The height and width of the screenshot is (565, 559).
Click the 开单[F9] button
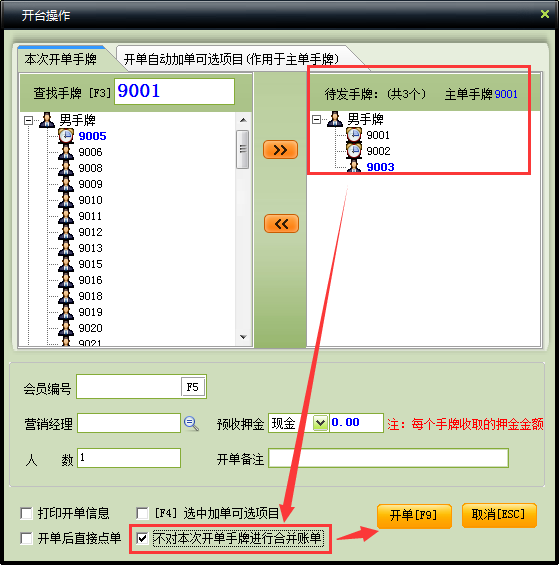pos(414,515)
